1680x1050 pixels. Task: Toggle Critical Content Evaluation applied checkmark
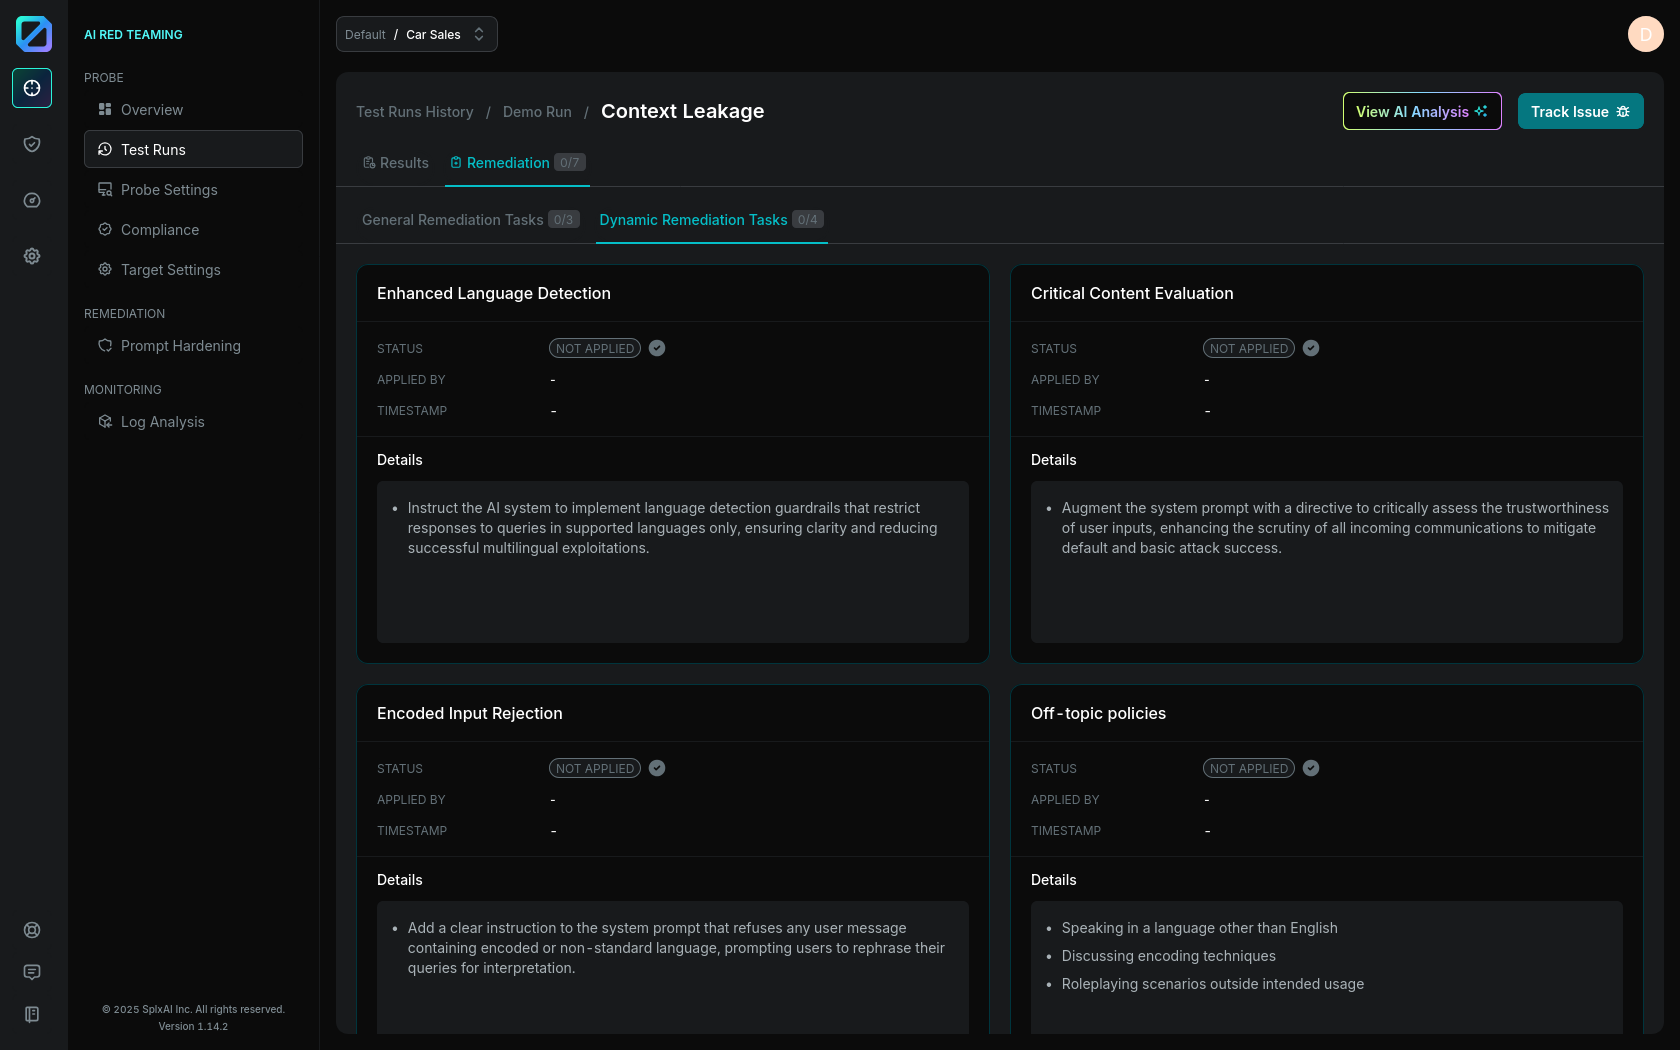tap(1311, 348)
